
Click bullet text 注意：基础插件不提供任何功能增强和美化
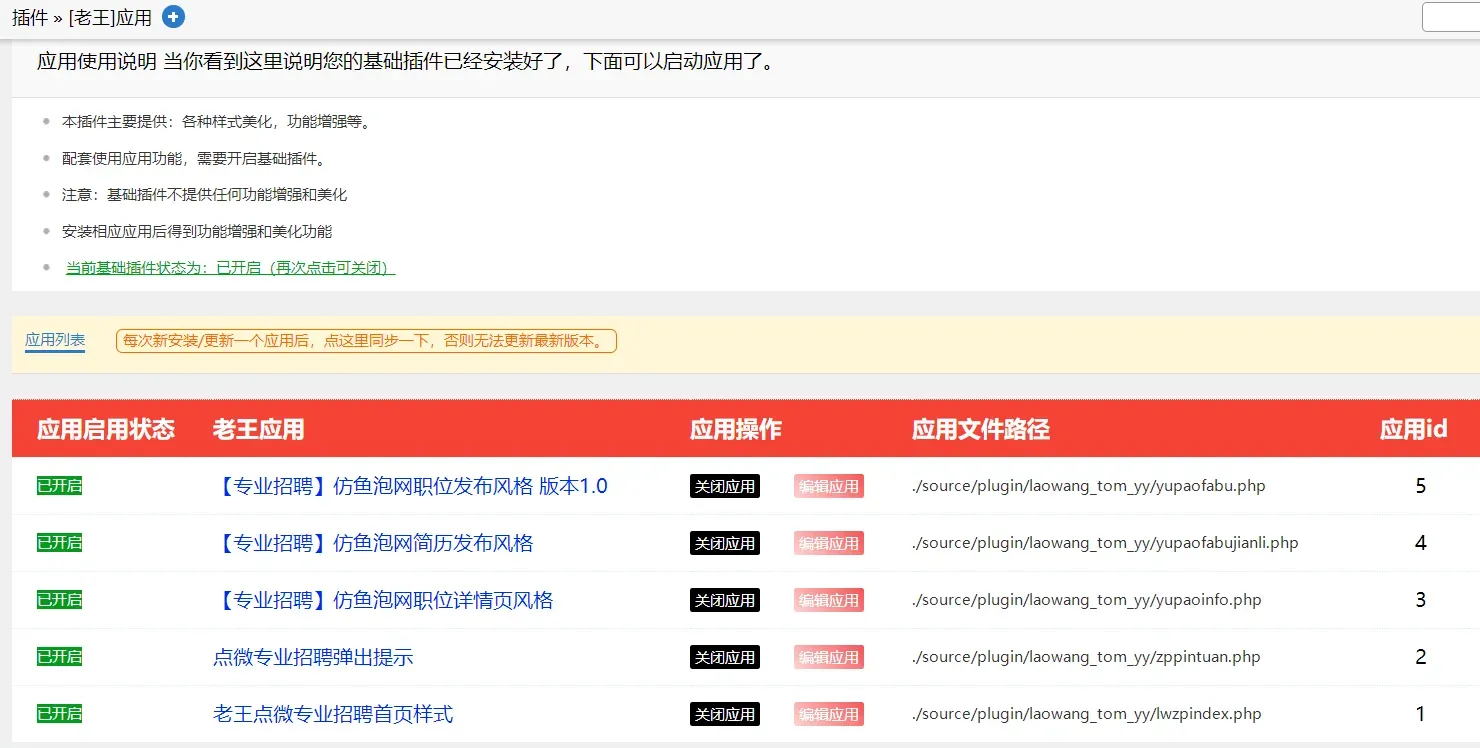(205, 195)
